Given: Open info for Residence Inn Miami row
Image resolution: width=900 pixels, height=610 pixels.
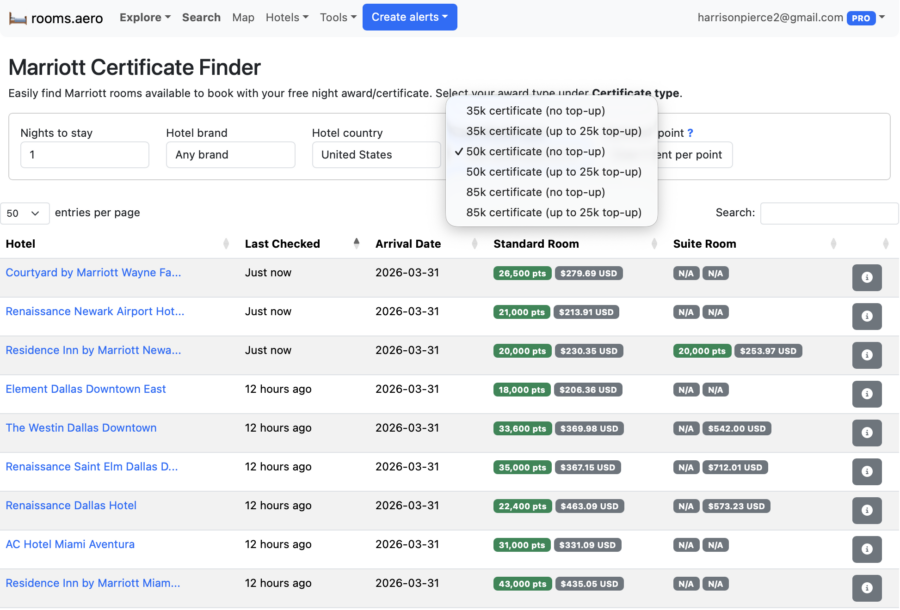Looking at the screenshot, I should [867, 588].
